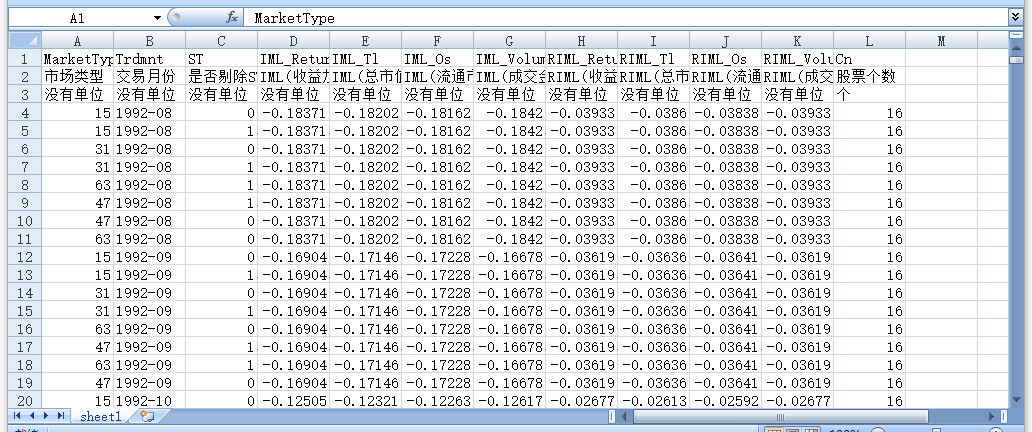
Task: Expand the formula bar with the chevron
Action: click(x=1016, y=18)
